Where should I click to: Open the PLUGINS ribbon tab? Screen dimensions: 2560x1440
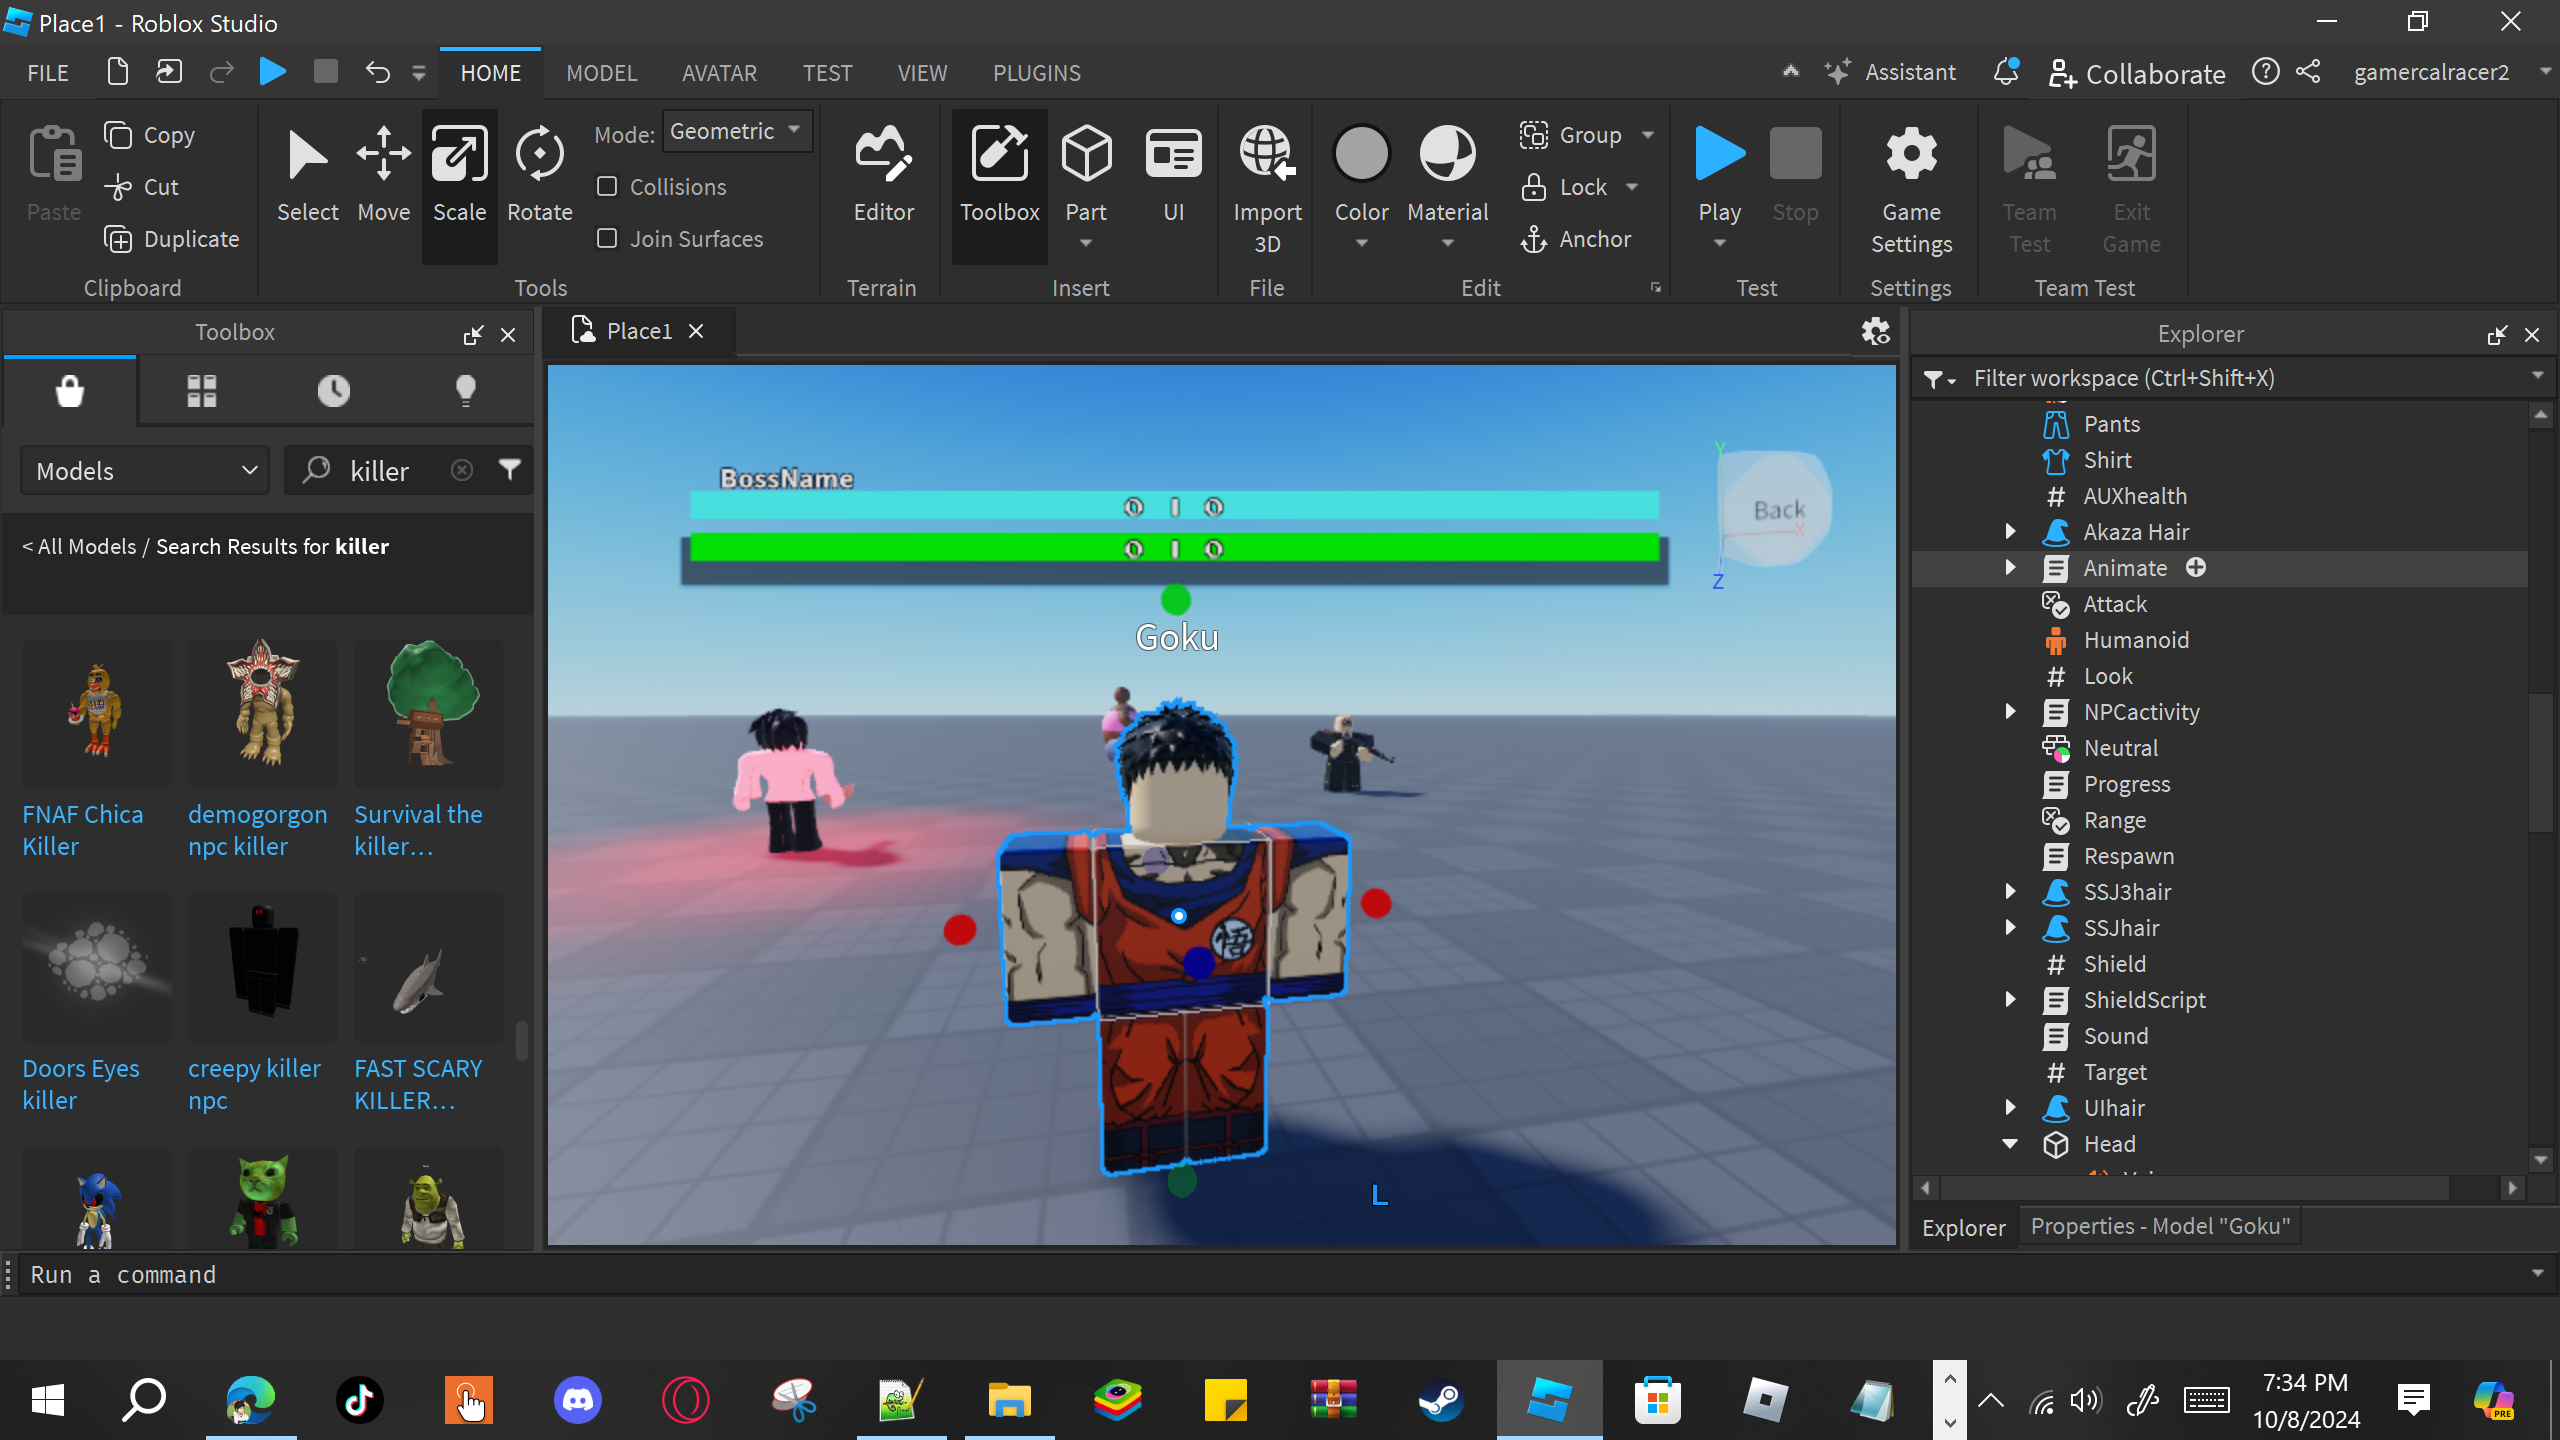(x=1036, y=73)
